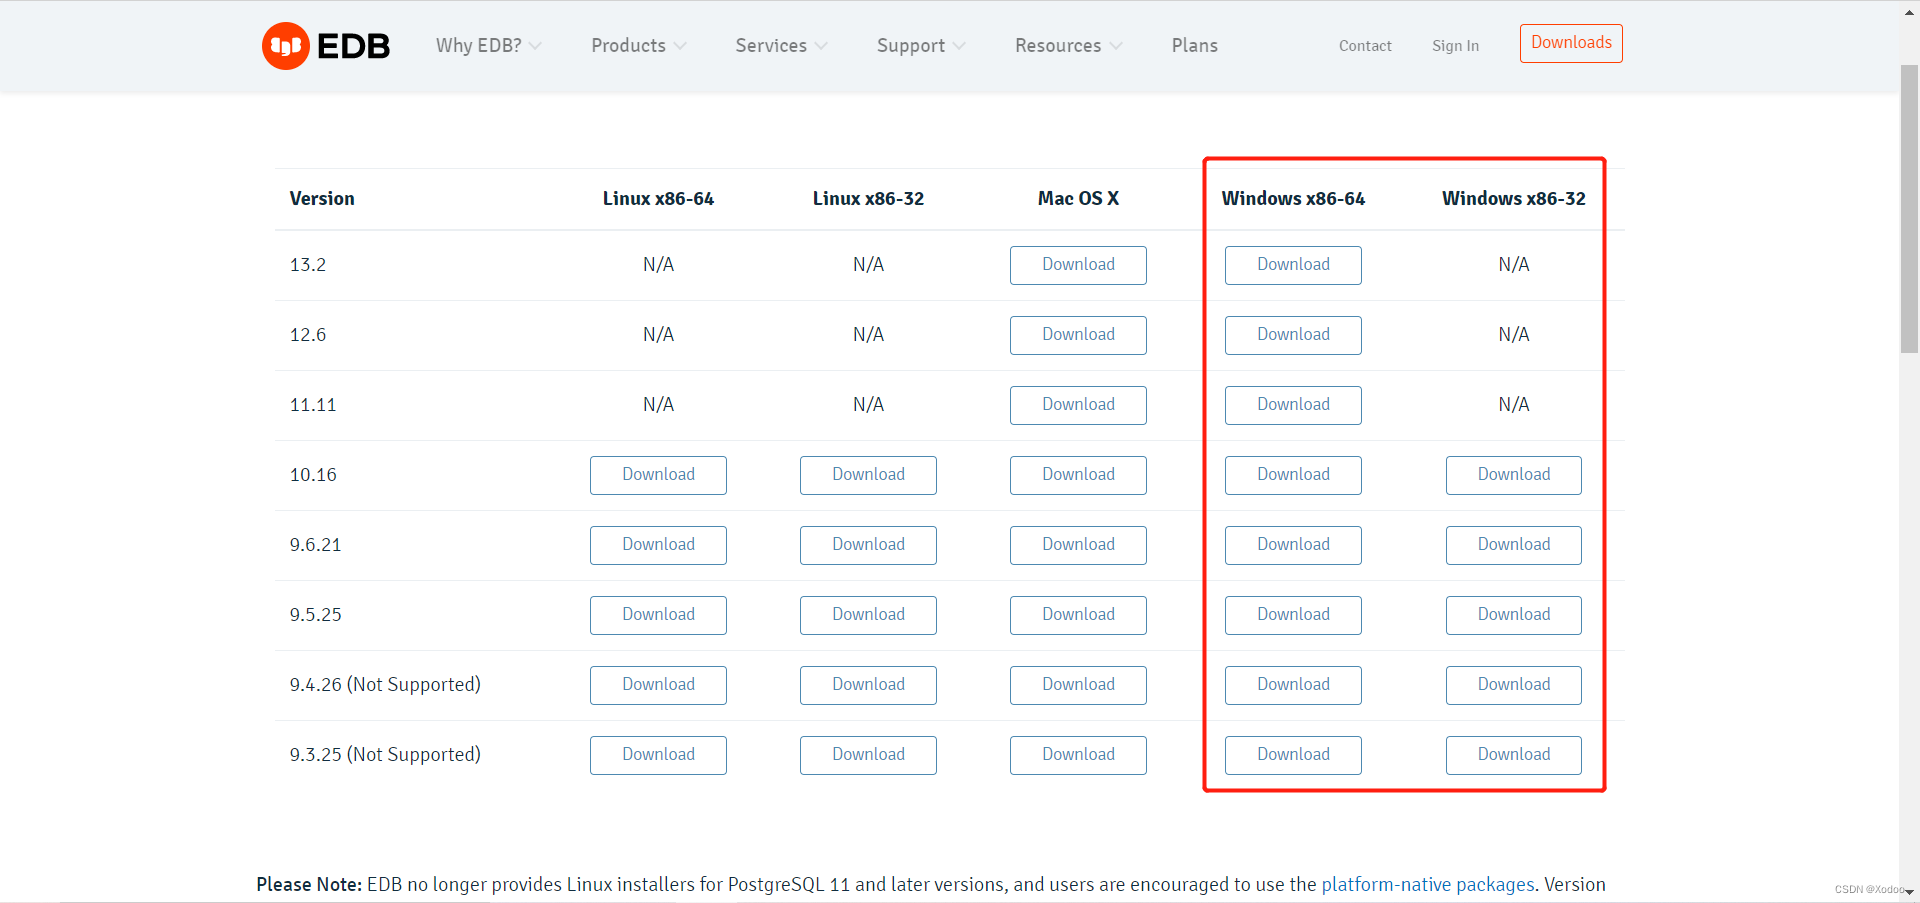Download version 9.5.25 for Mac OS X
This screenshot has height=903, width=1920.
point(1078,615)
